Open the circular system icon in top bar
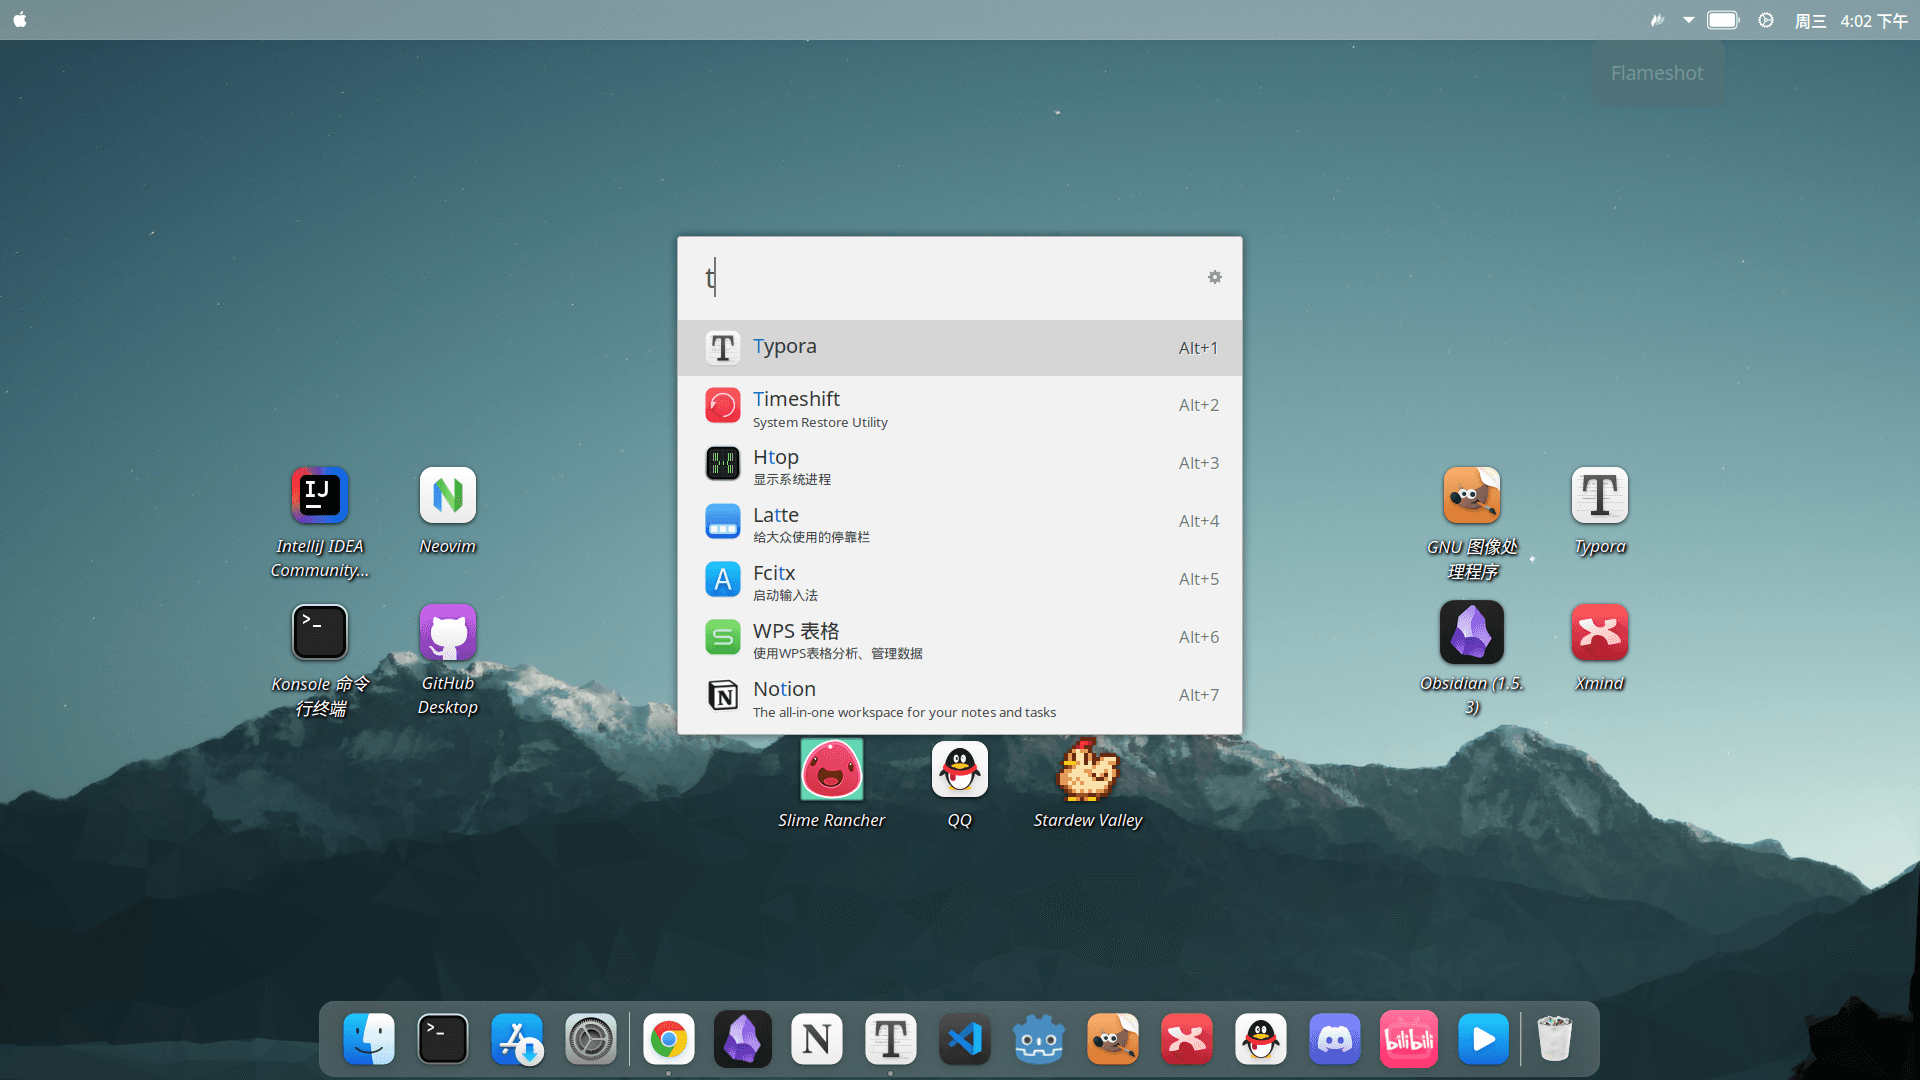 coord(1766,20)
